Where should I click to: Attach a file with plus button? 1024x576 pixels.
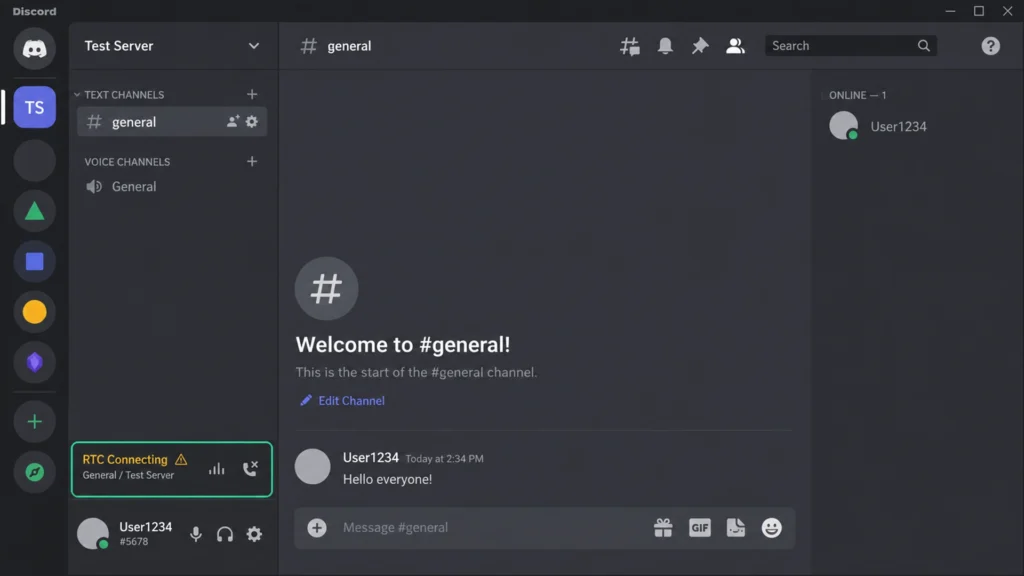click(x=317, y=528)
